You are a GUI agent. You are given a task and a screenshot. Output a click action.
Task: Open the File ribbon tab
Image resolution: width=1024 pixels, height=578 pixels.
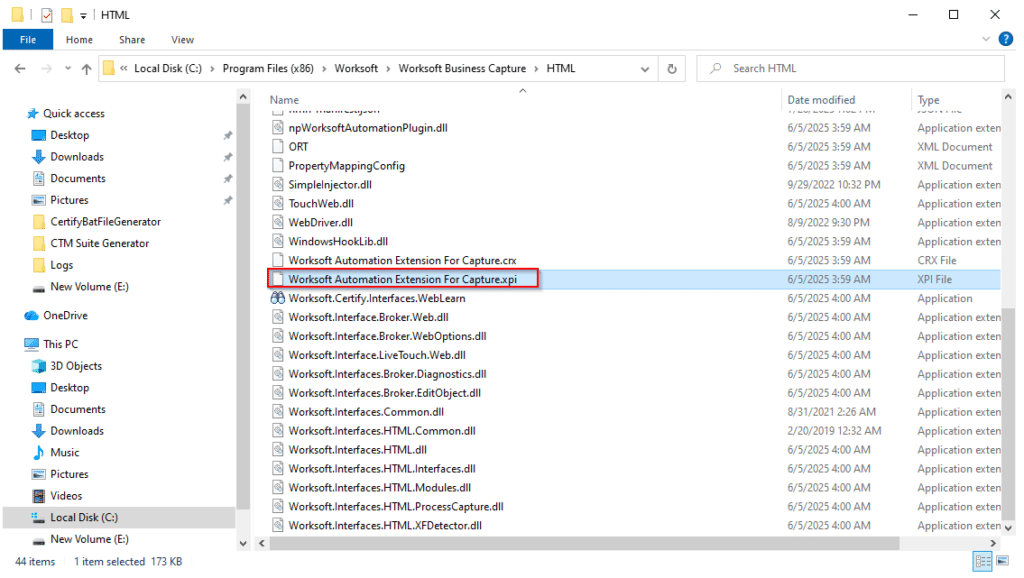(27, 40)
